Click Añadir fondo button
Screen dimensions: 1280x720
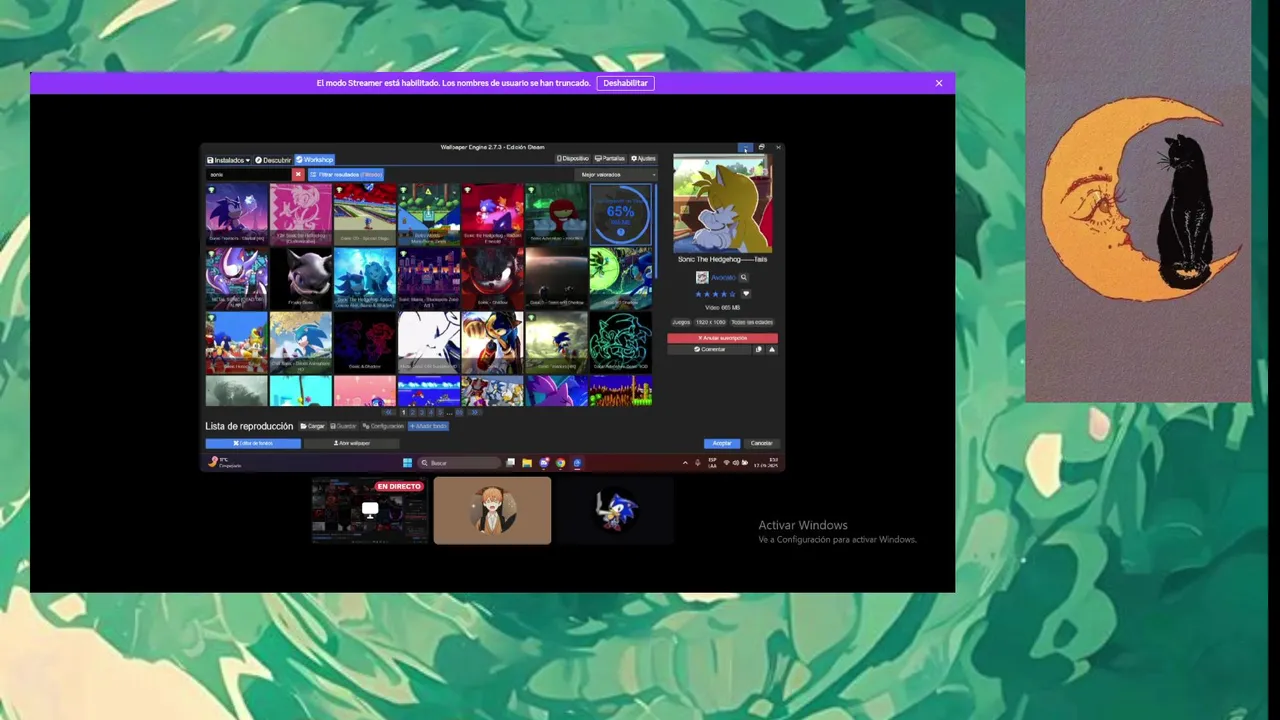coord(428,426)
